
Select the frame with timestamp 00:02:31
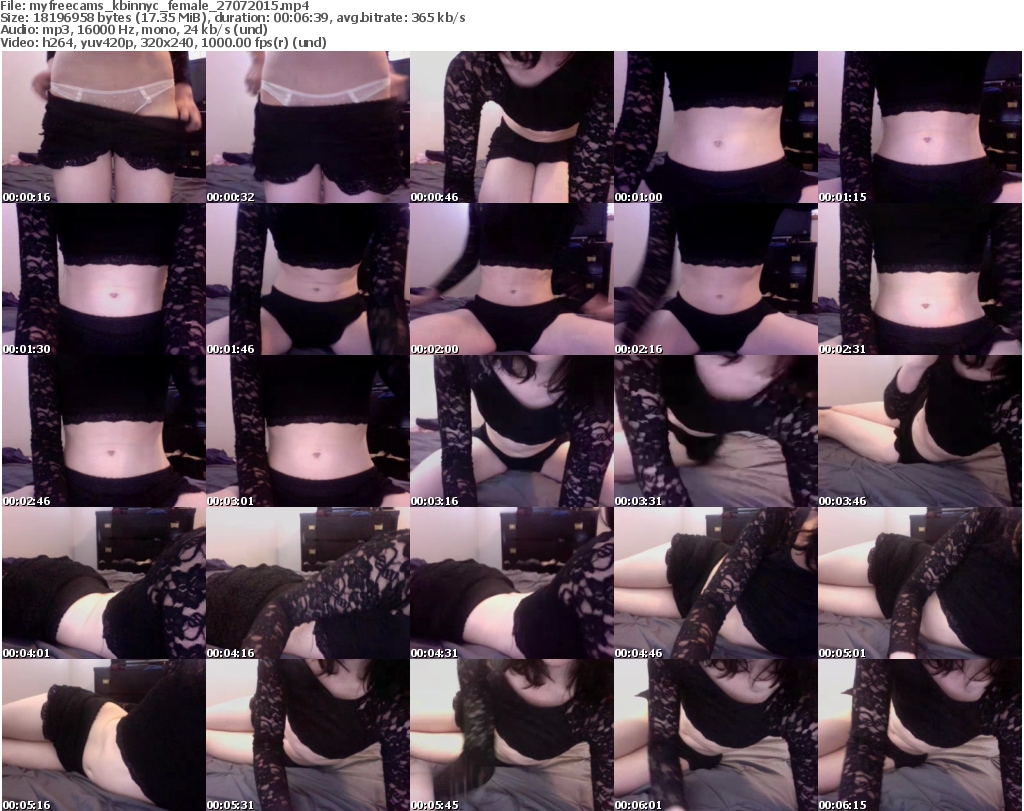(920, 279)
